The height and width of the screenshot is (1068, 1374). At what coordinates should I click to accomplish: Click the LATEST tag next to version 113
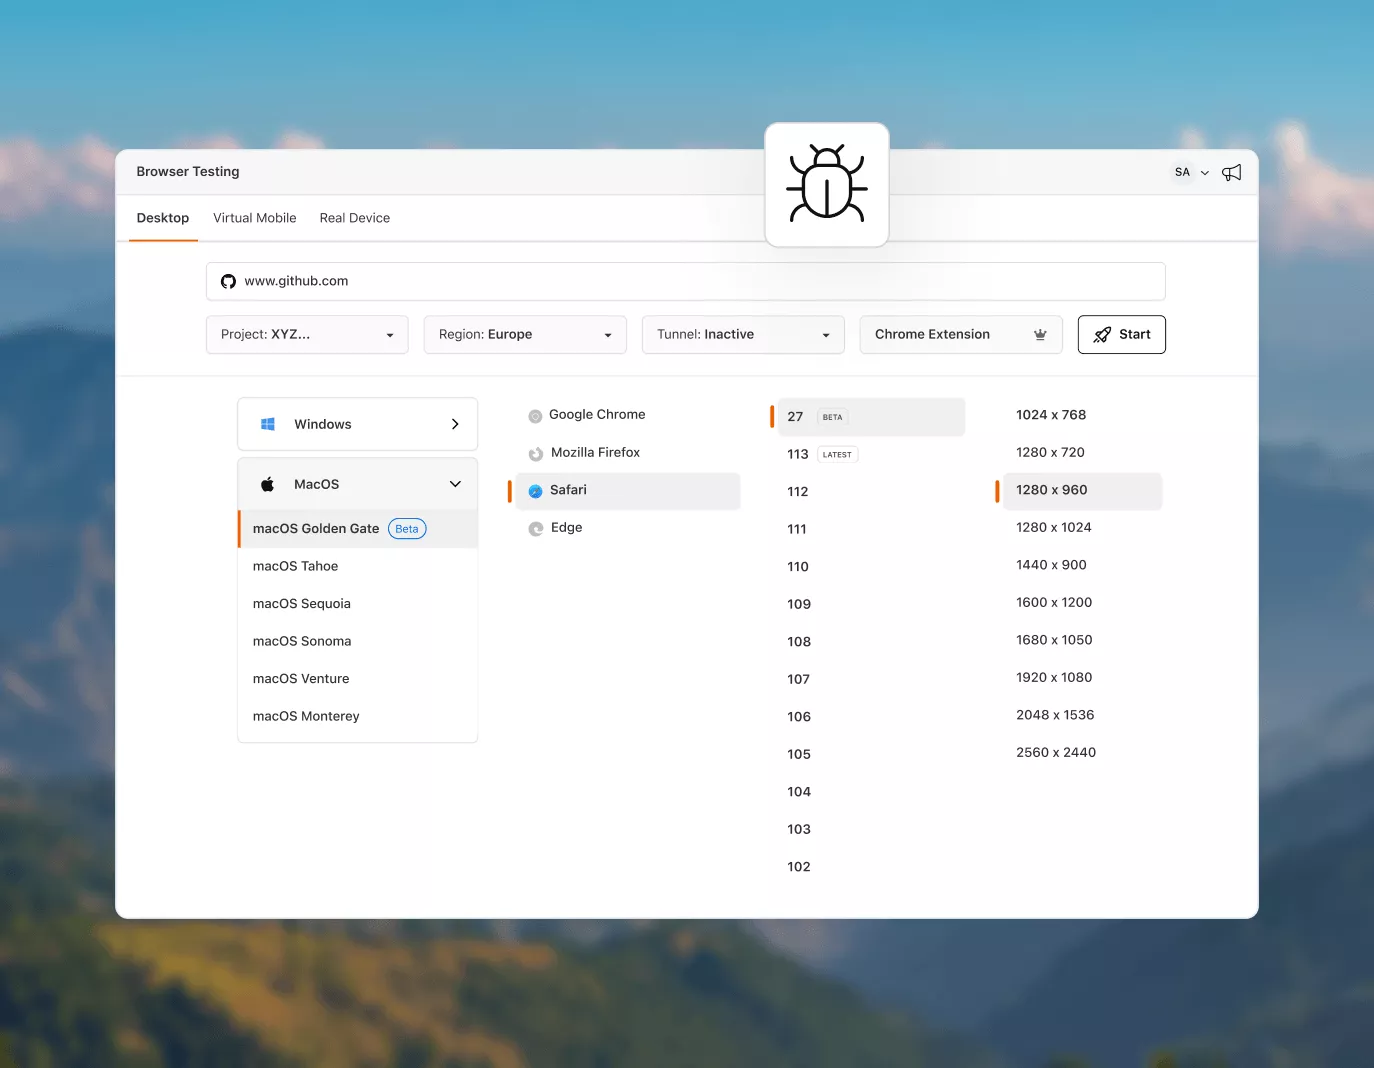[x=838, y=454]
